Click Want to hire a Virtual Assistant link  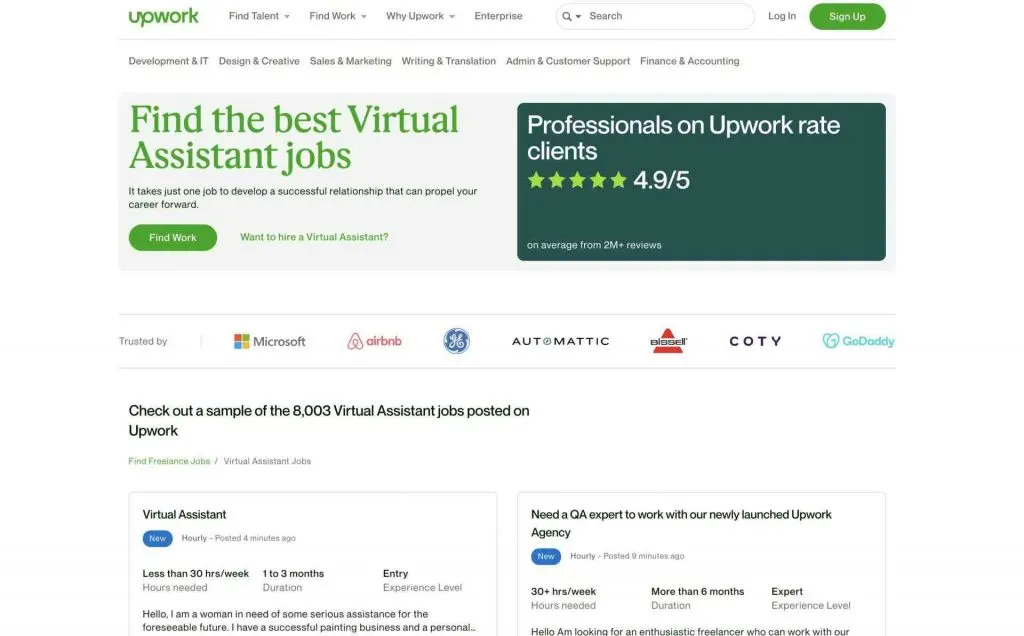click(x=314, y=237)
